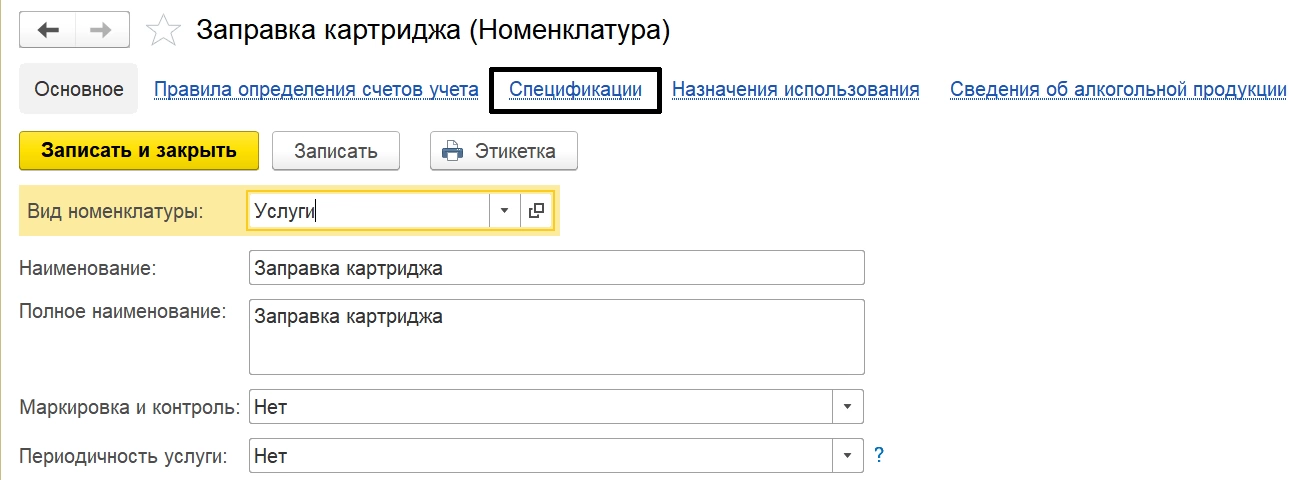The width and height of the screenshot is (1301, 480).
Task: Click the forward navigation arrow
Action: tap(100, 31)
